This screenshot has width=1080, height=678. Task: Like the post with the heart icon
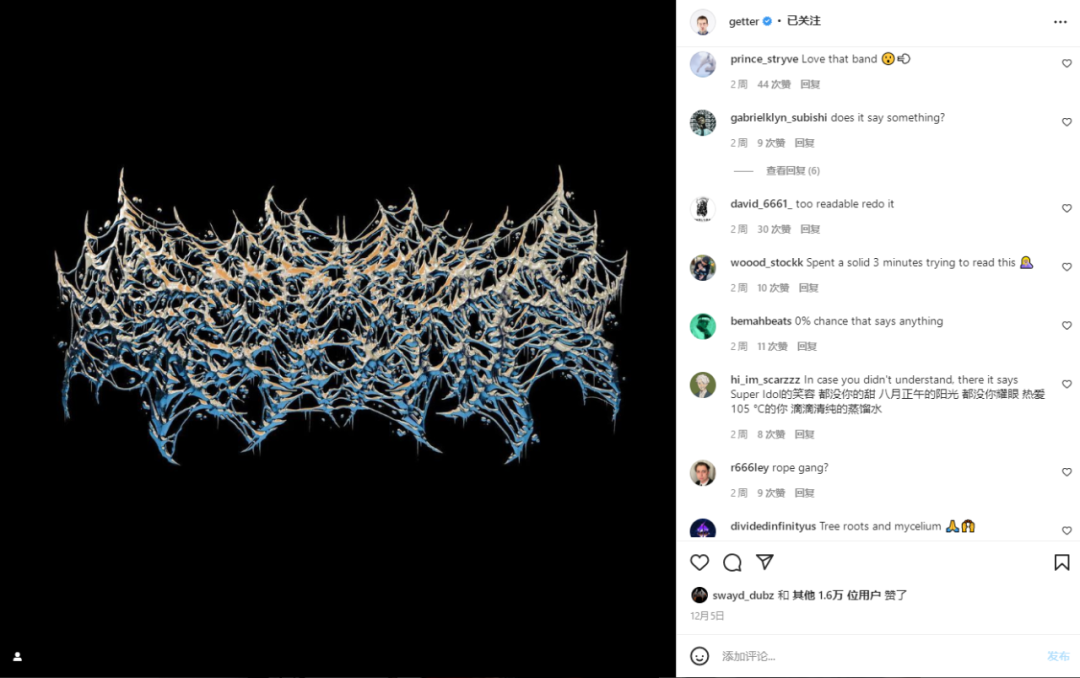click(x=699, y=562)
